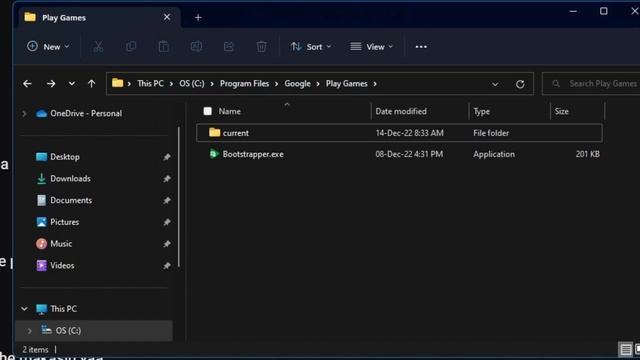Click the navigation pane scrollbar
Viewport: 640px width, 360px height.
tap(179, 197)
